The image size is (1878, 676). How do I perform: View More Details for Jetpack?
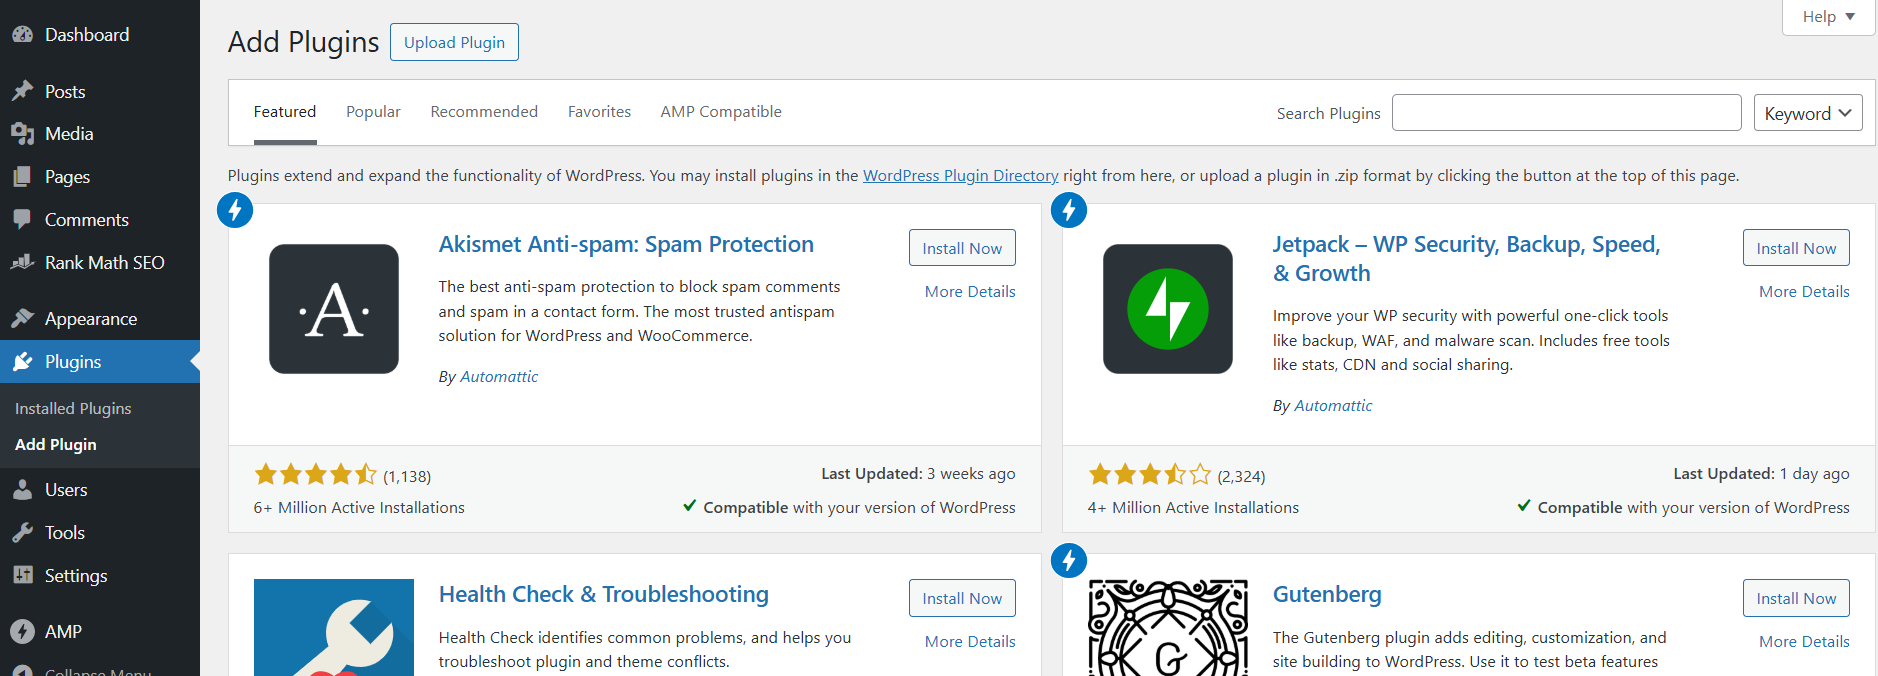click(x=1804, y=292)
